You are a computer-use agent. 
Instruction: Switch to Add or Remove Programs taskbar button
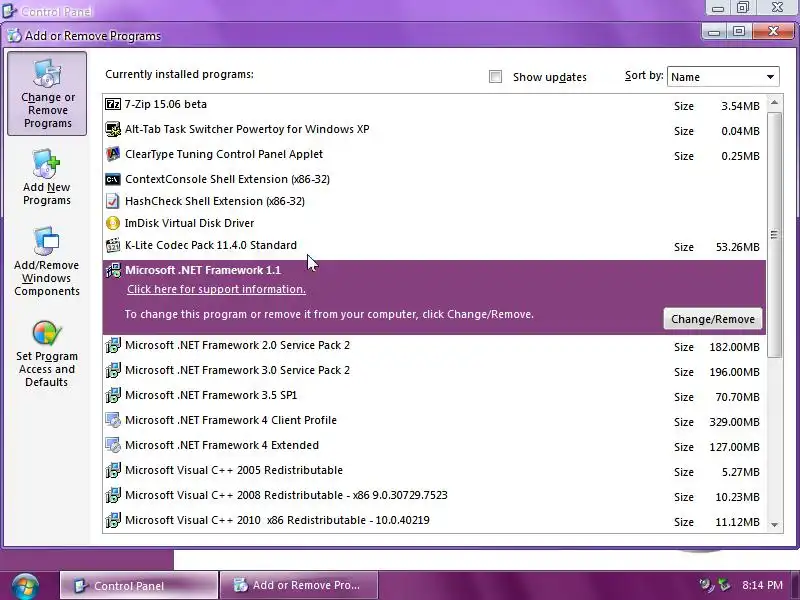(299, 586)
